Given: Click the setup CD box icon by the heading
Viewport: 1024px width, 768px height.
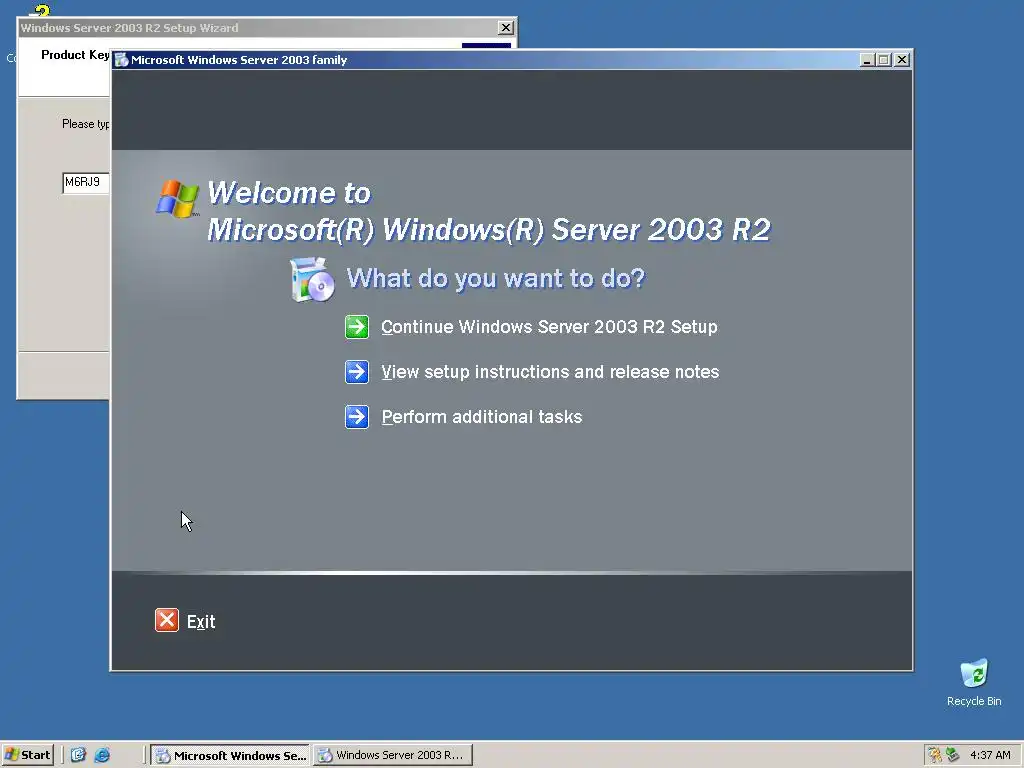Looking at the screenshot, I should (x=312, y=280).
